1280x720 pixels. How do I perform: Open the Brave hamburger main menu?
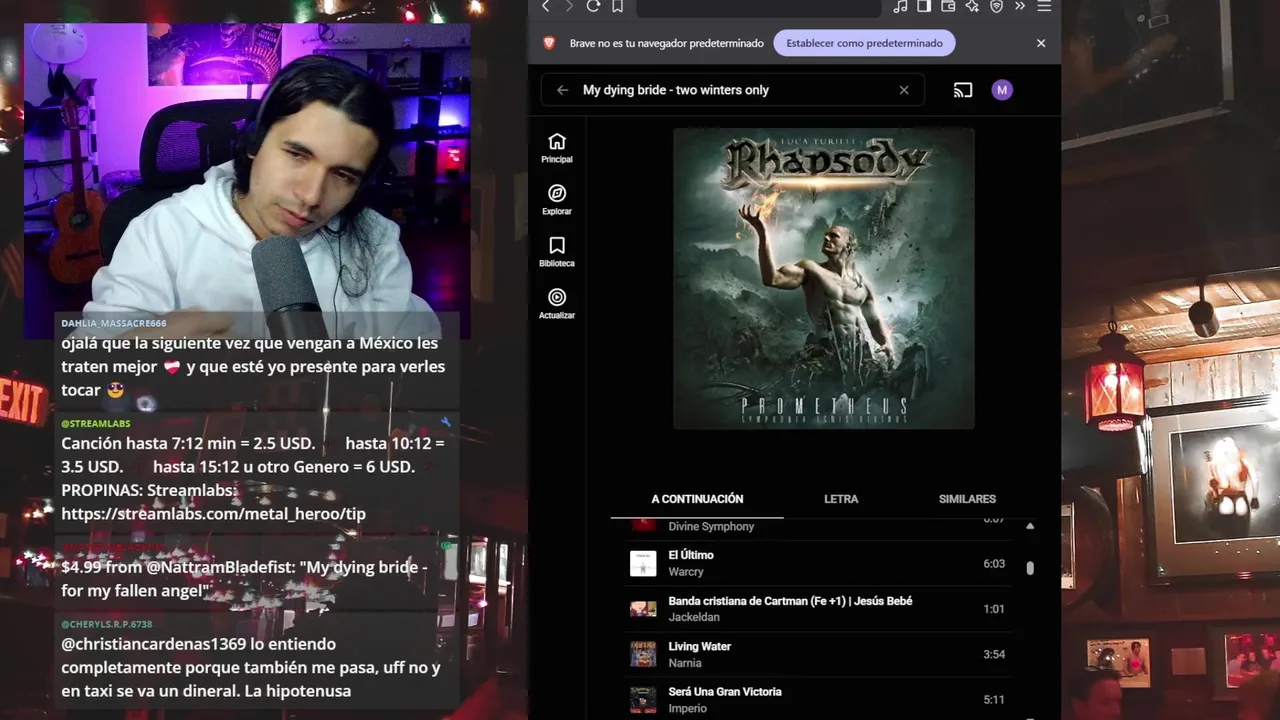(x=1044, y=6)
